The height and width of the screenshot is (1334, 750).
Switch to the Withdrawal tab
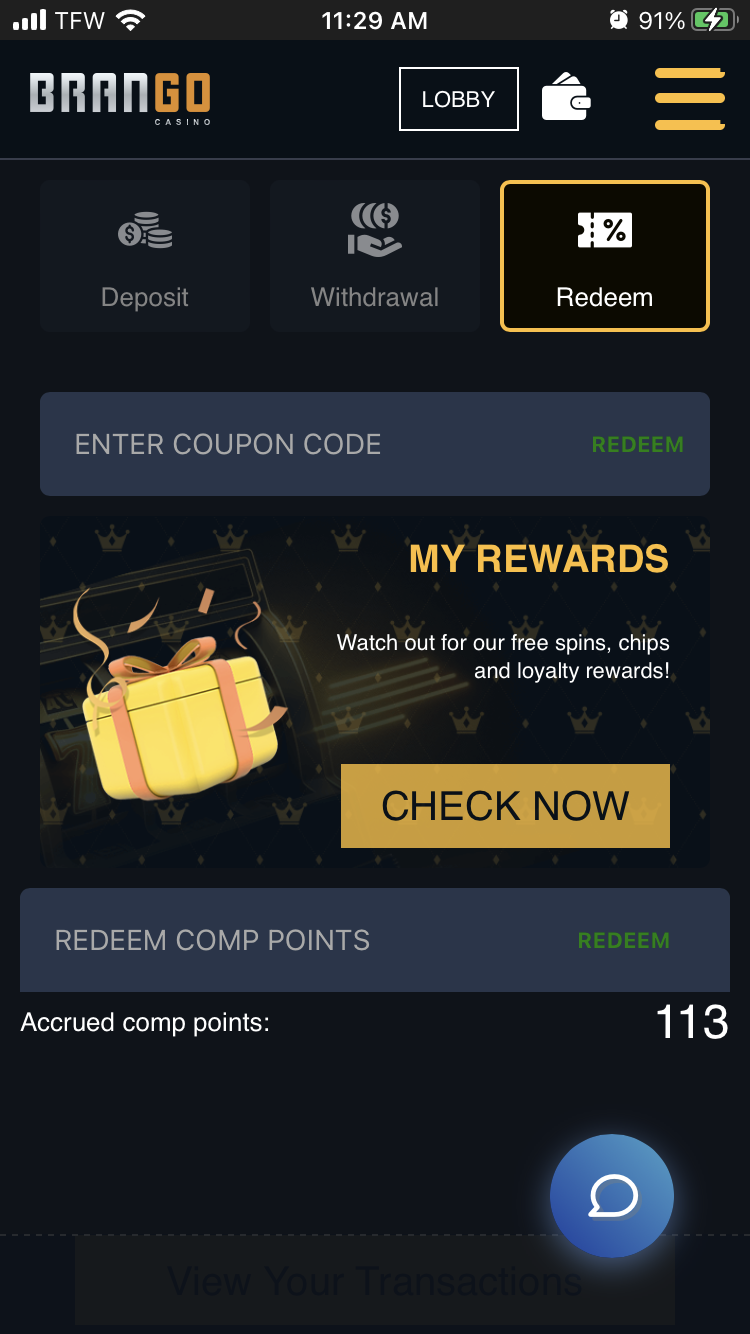(x=375, y=256)
